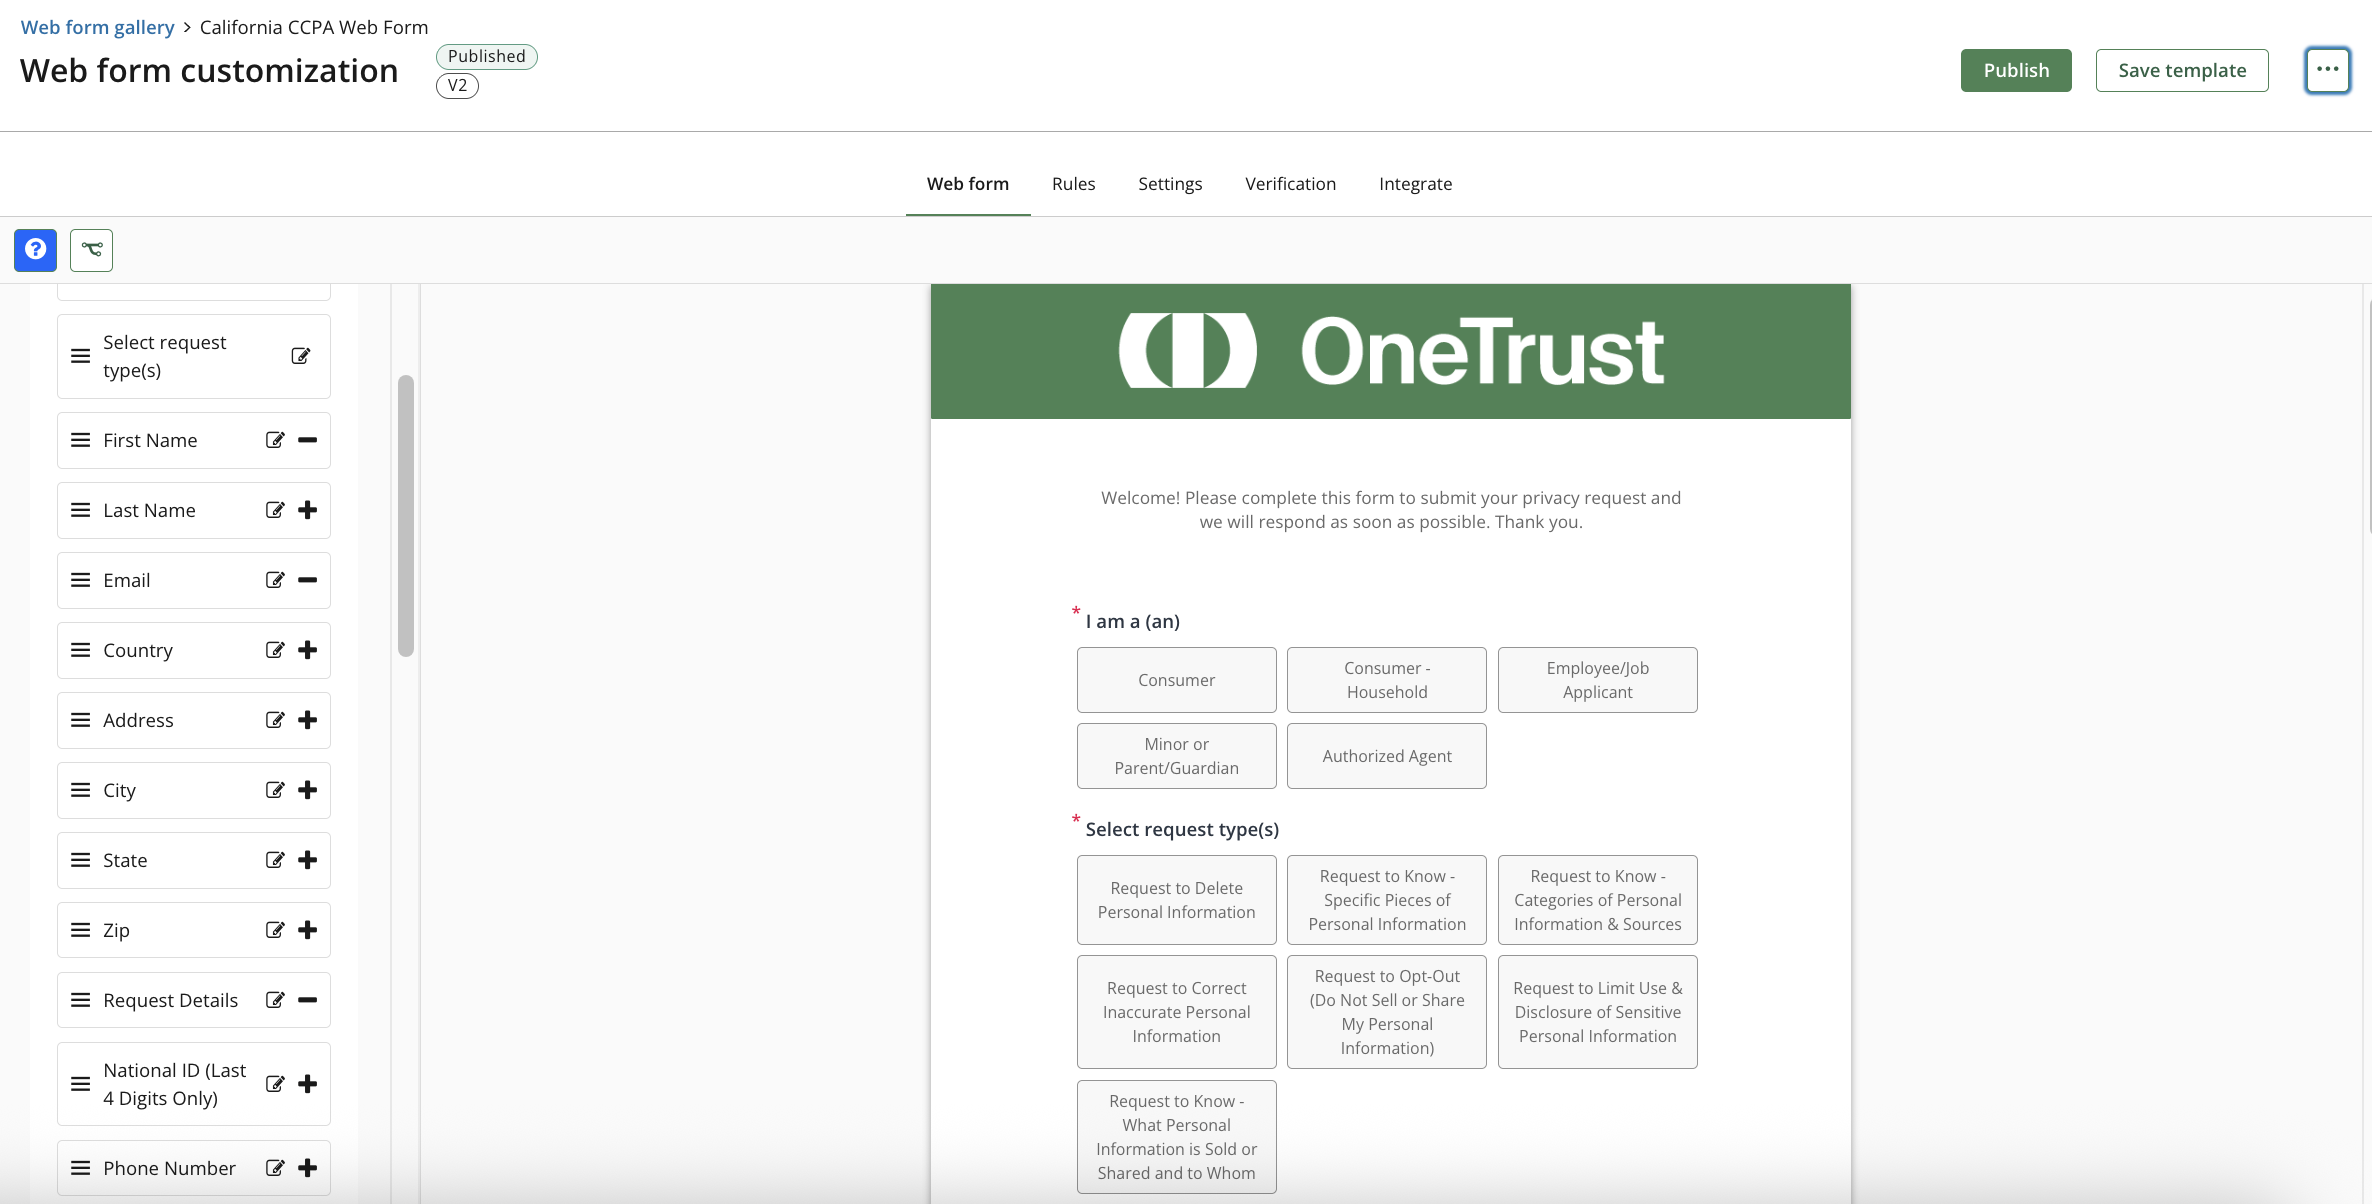Go to Web form gallery breadcrumb
2372x1204 pixels.
(97, 27)
